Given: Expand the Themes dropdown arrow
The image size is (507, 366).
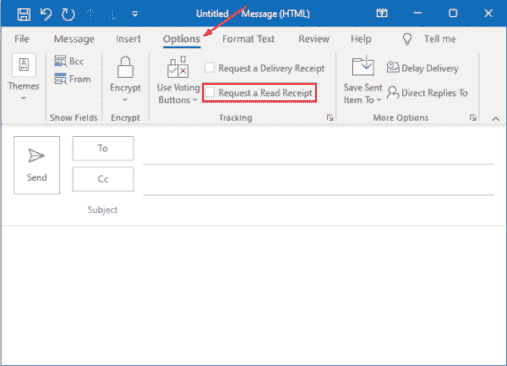Looking at the screenshot, I should point(23,98).
